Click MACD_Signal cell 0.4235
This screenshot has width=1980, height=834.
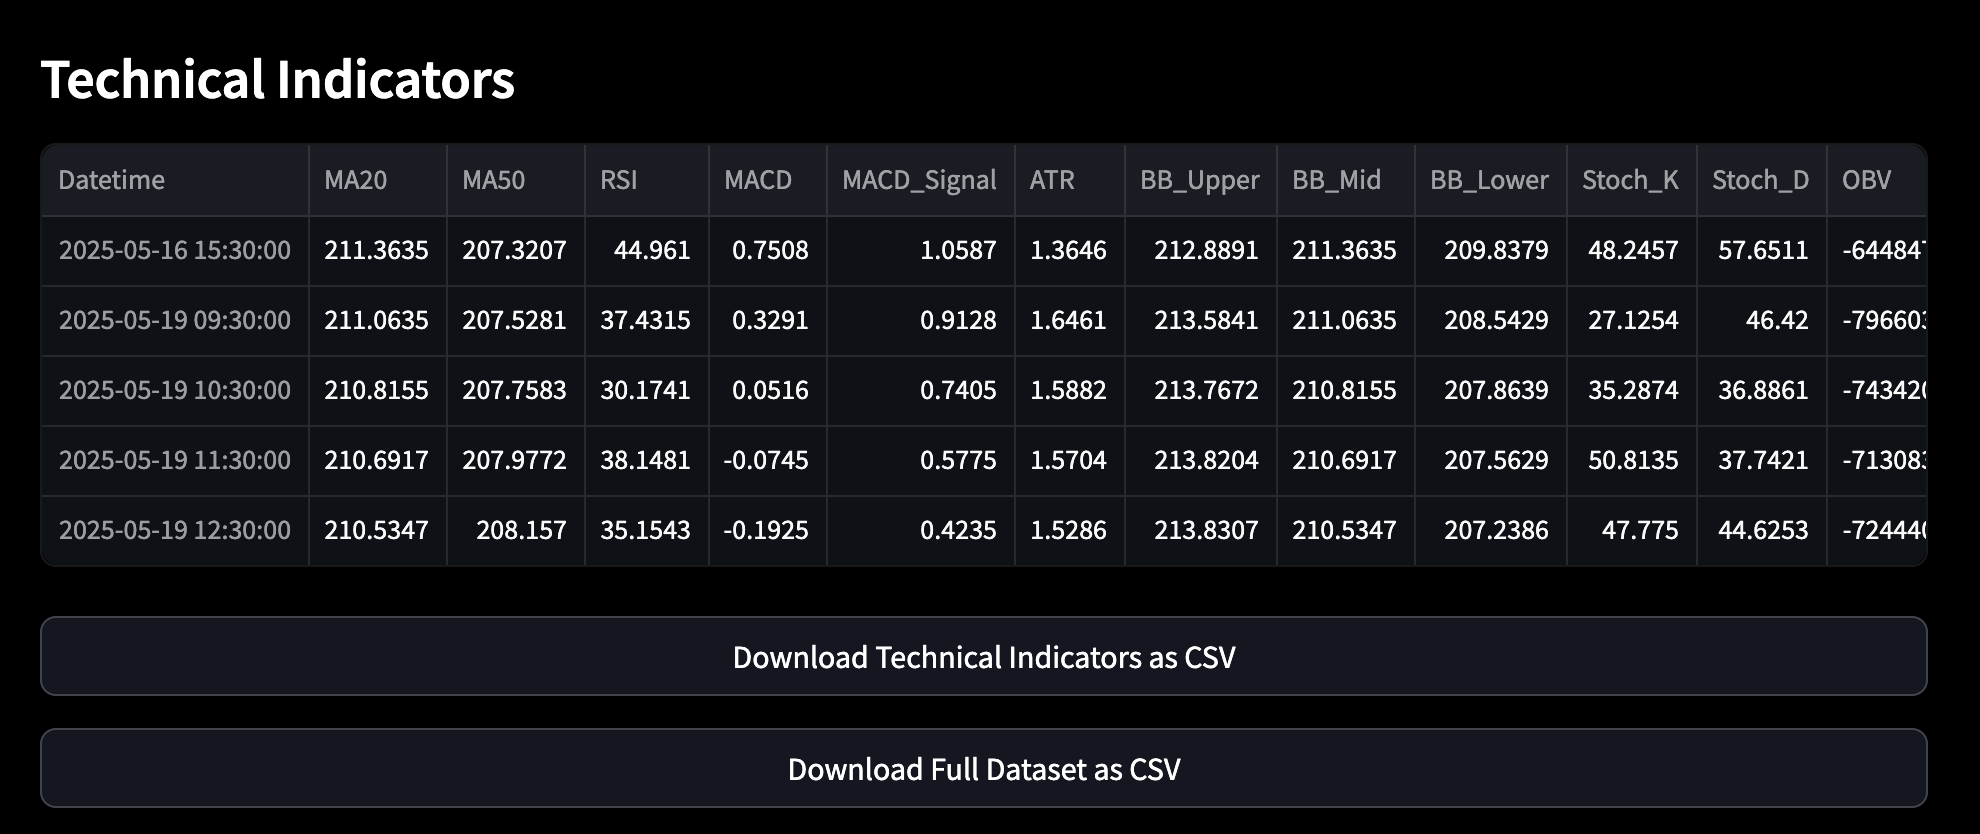coord(921,530)
